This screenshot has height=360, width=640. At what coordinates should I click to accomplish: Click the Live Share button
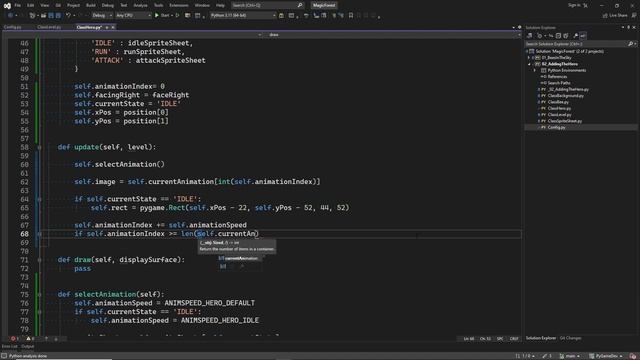coord(615,16)
